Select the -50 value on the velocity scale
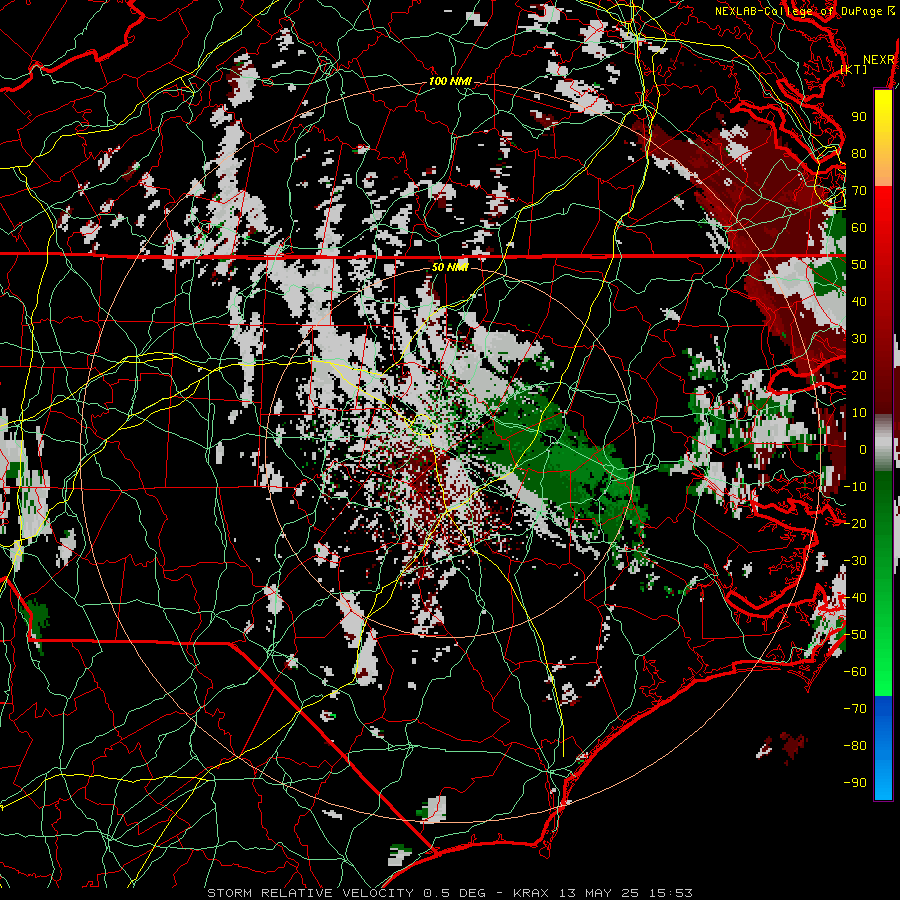This screenshot has height=900, width=900. [x=855, y=635]
